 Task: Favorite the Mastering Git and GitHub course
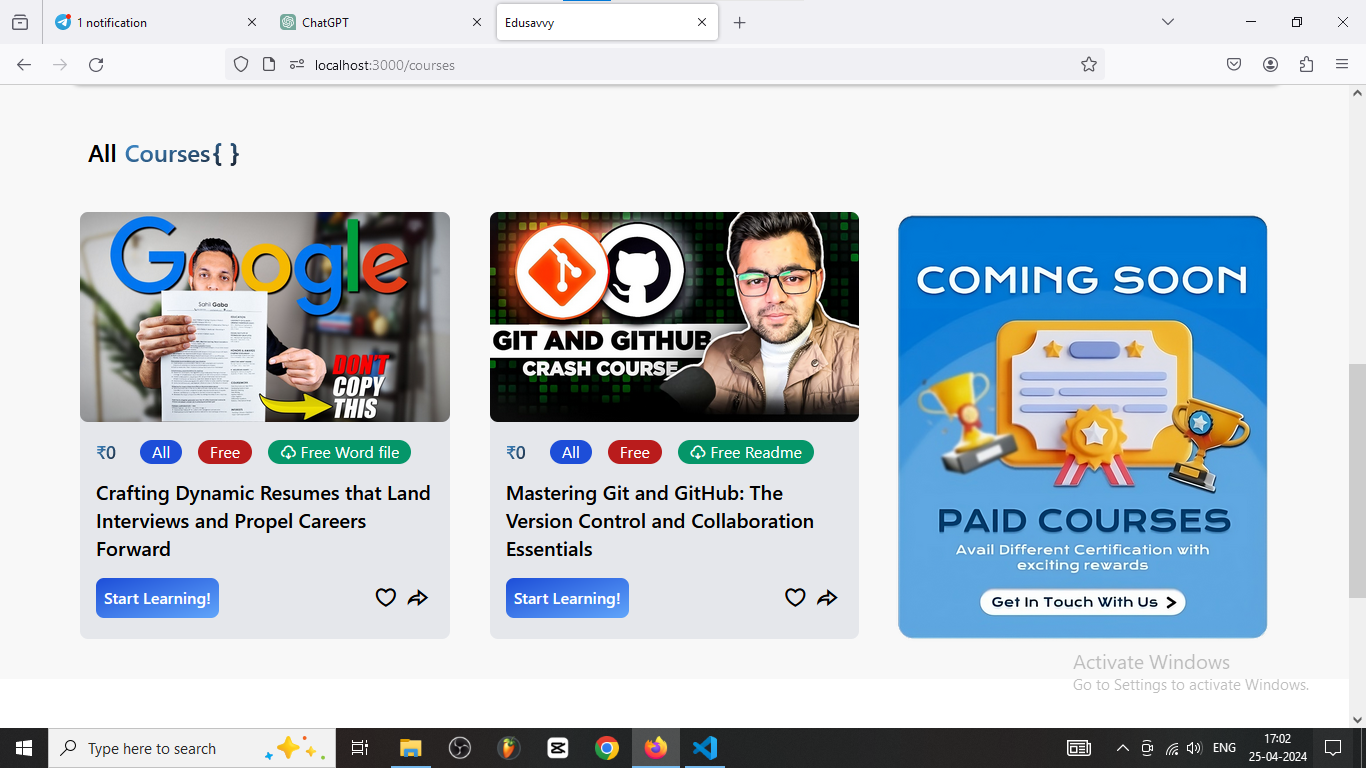(x=795, y=598)
